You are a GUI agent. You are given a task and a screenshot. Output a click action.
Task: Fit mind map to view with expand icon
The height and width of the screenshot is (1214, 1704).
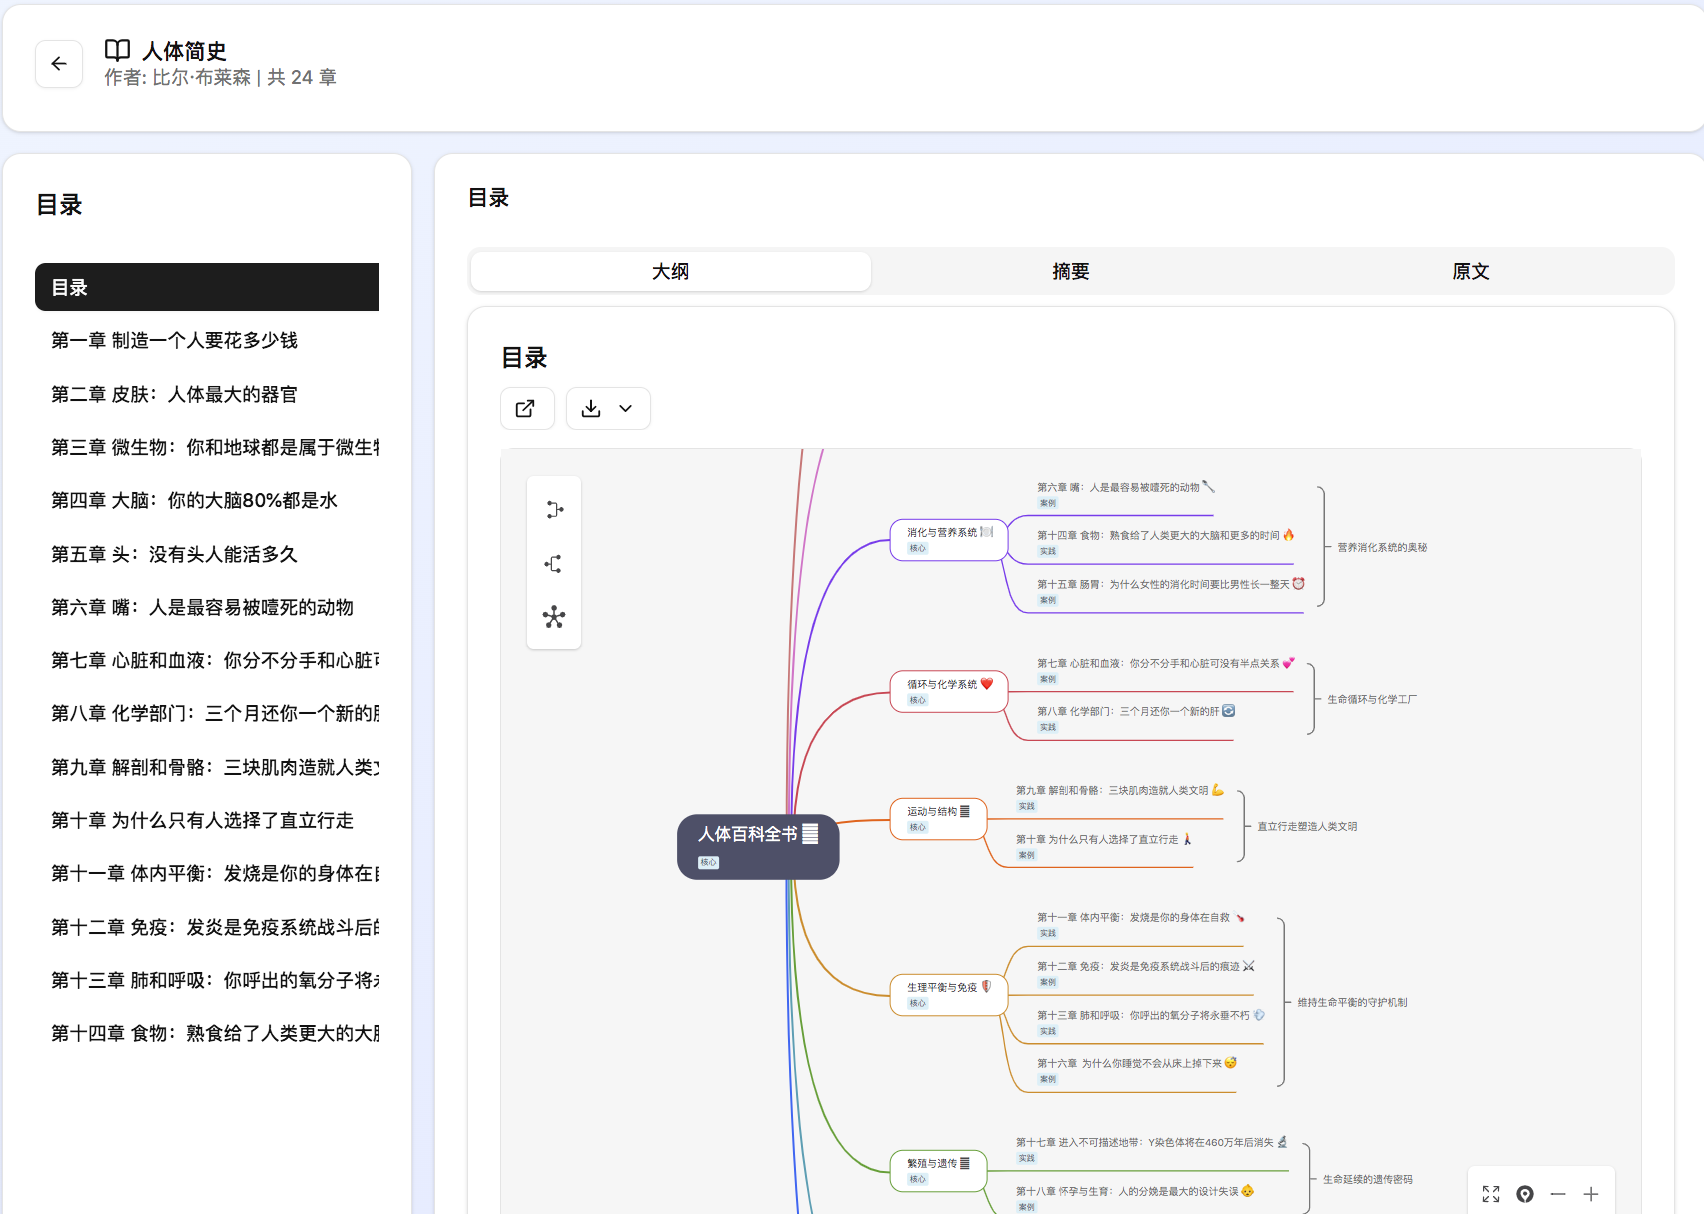(1490, 1193)
